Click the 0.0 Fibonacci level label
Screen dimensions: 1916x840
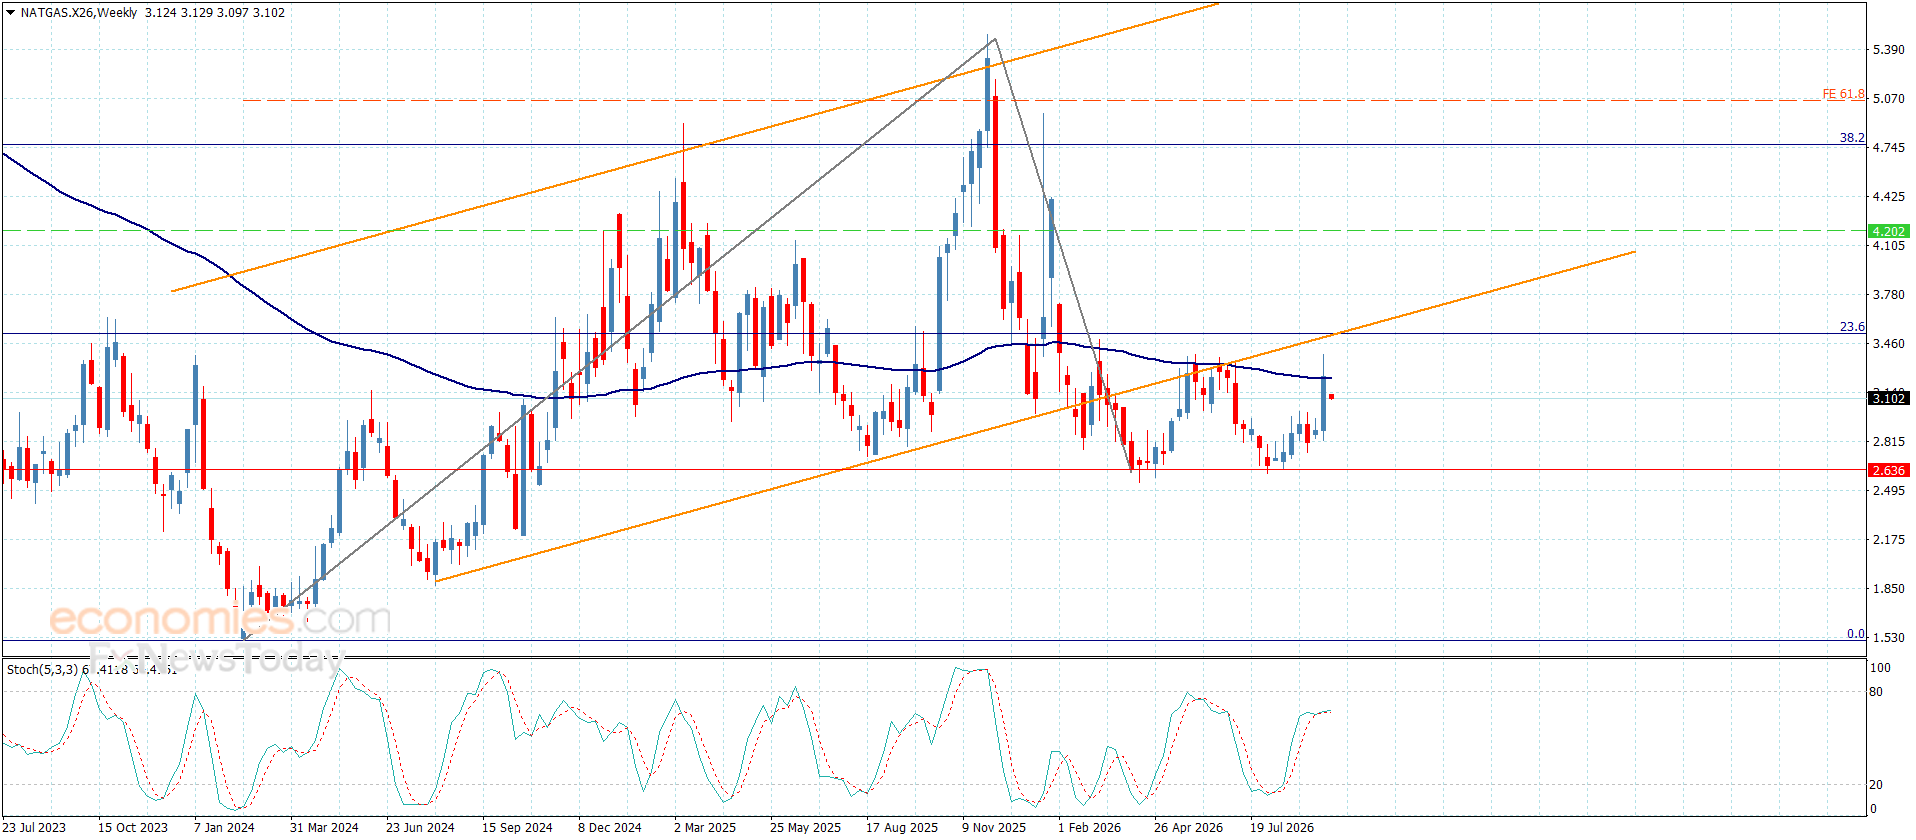click(1855, 634)
